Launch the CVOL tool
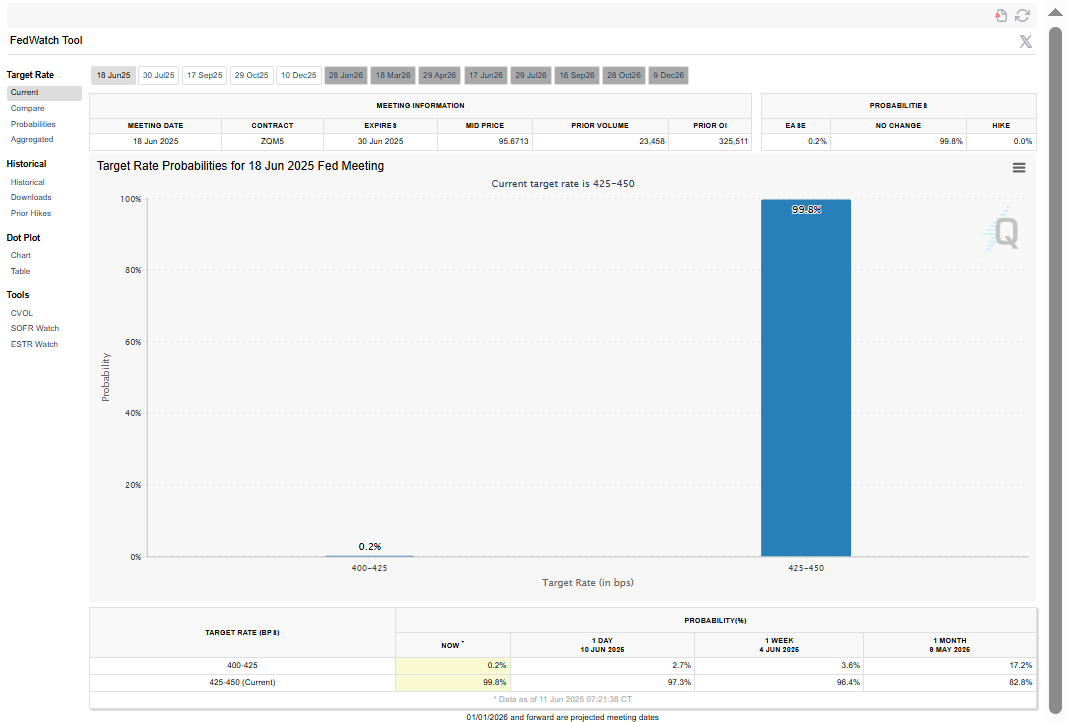The height and width of the screenshot is (722, 1081). click(x=22, y=313)
